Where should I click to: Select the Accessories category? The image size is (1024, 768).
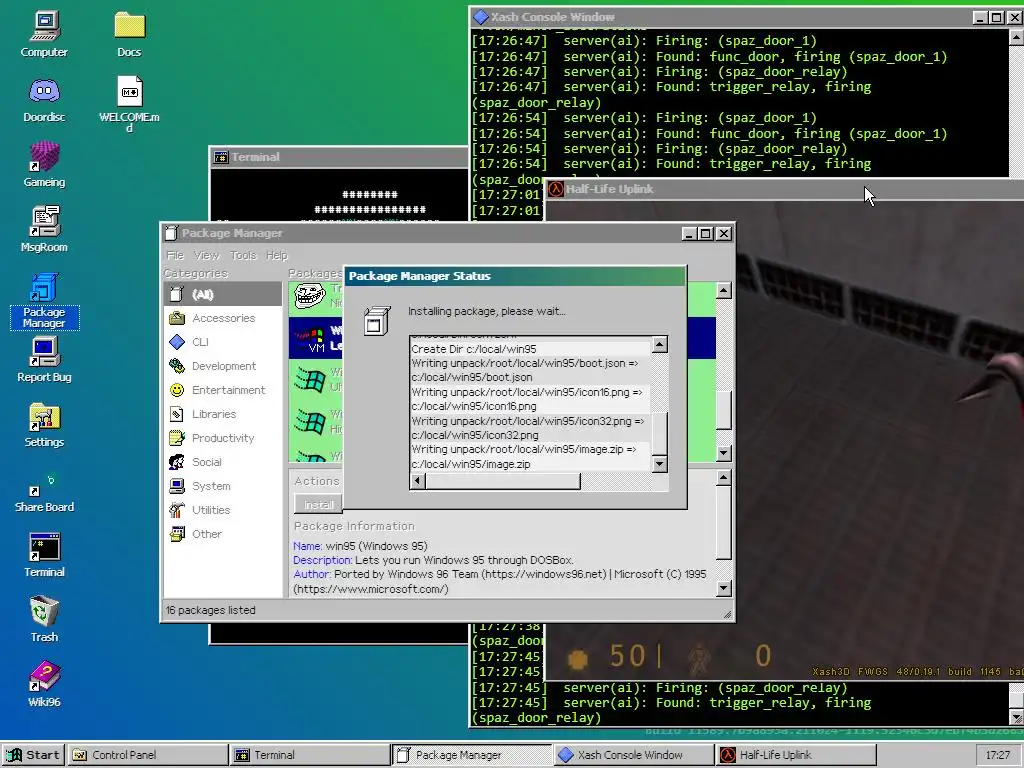223,318
